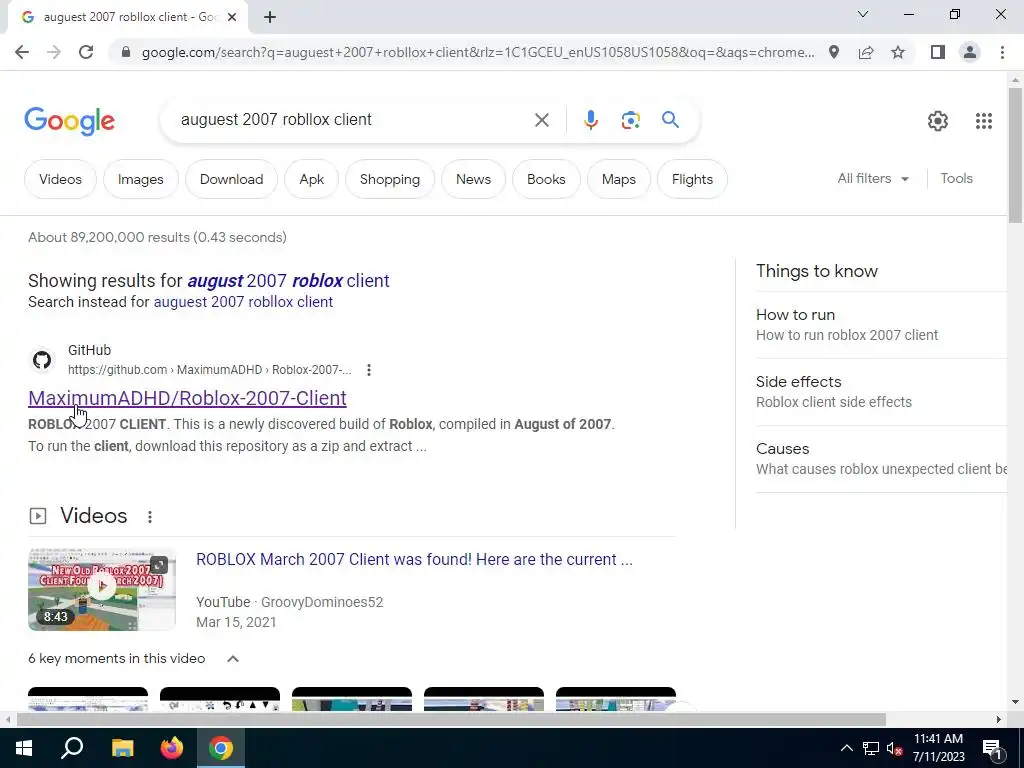Open the notification center icon

[991, 748]
